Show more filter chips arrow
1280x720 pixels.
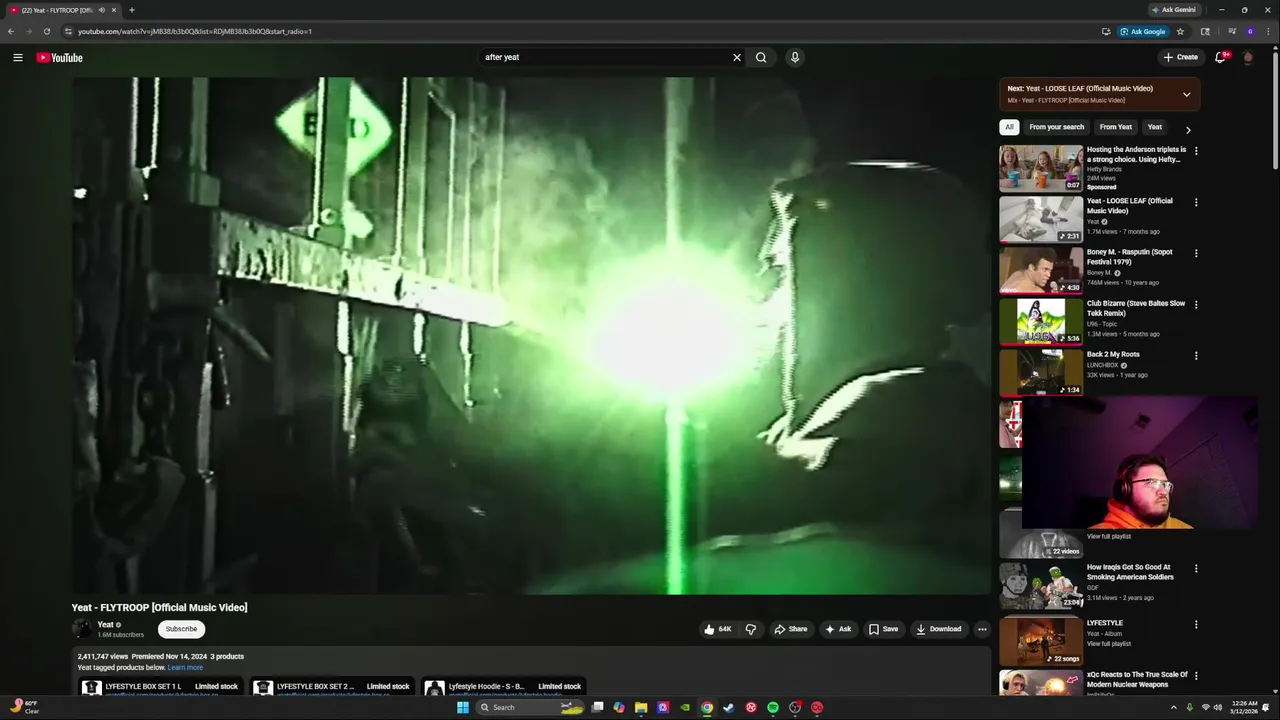pyautogui.click(x=1188, y=130)
